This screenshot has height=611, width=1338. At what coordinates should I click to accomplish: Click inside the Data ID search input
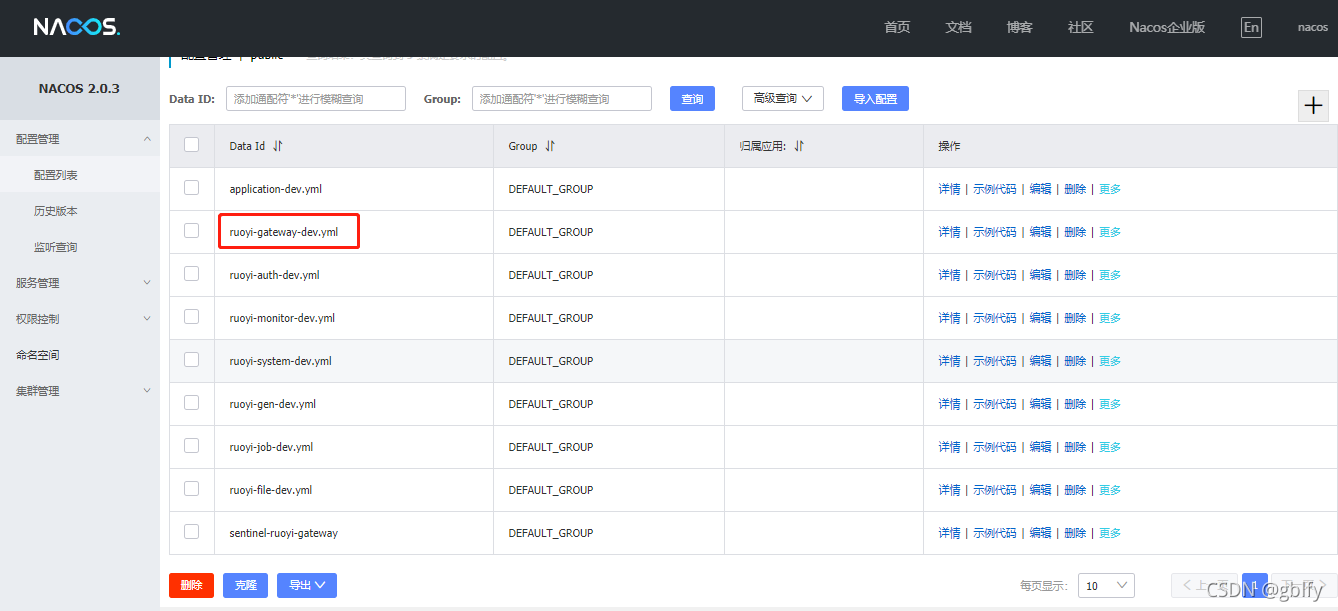(x=315, y=98)
